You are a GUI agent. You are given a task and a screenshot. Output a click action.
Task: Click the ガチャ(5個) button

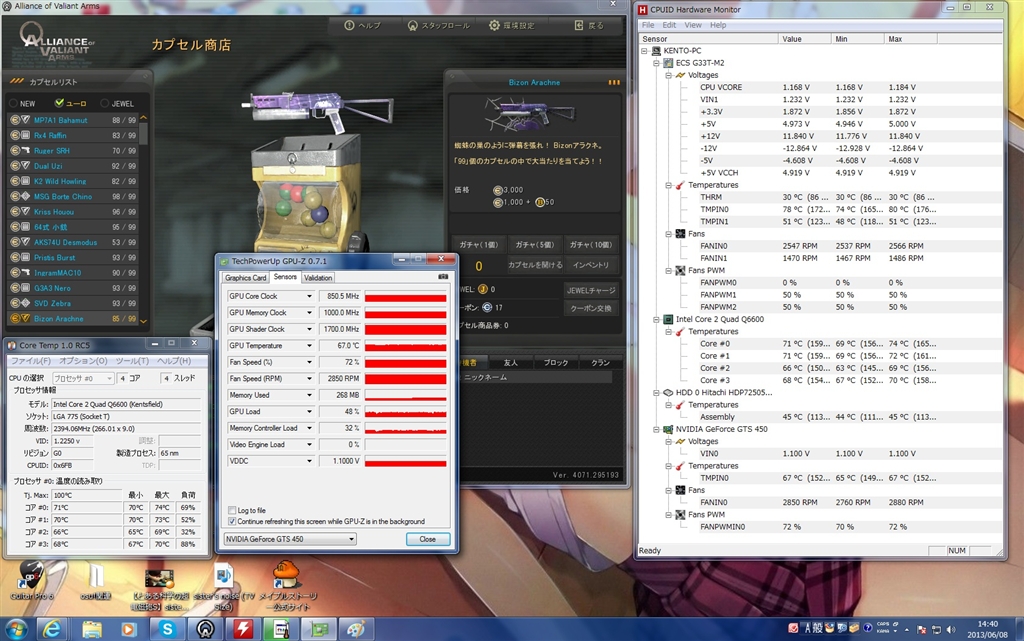pyautogui.click(x=534, y=245)
